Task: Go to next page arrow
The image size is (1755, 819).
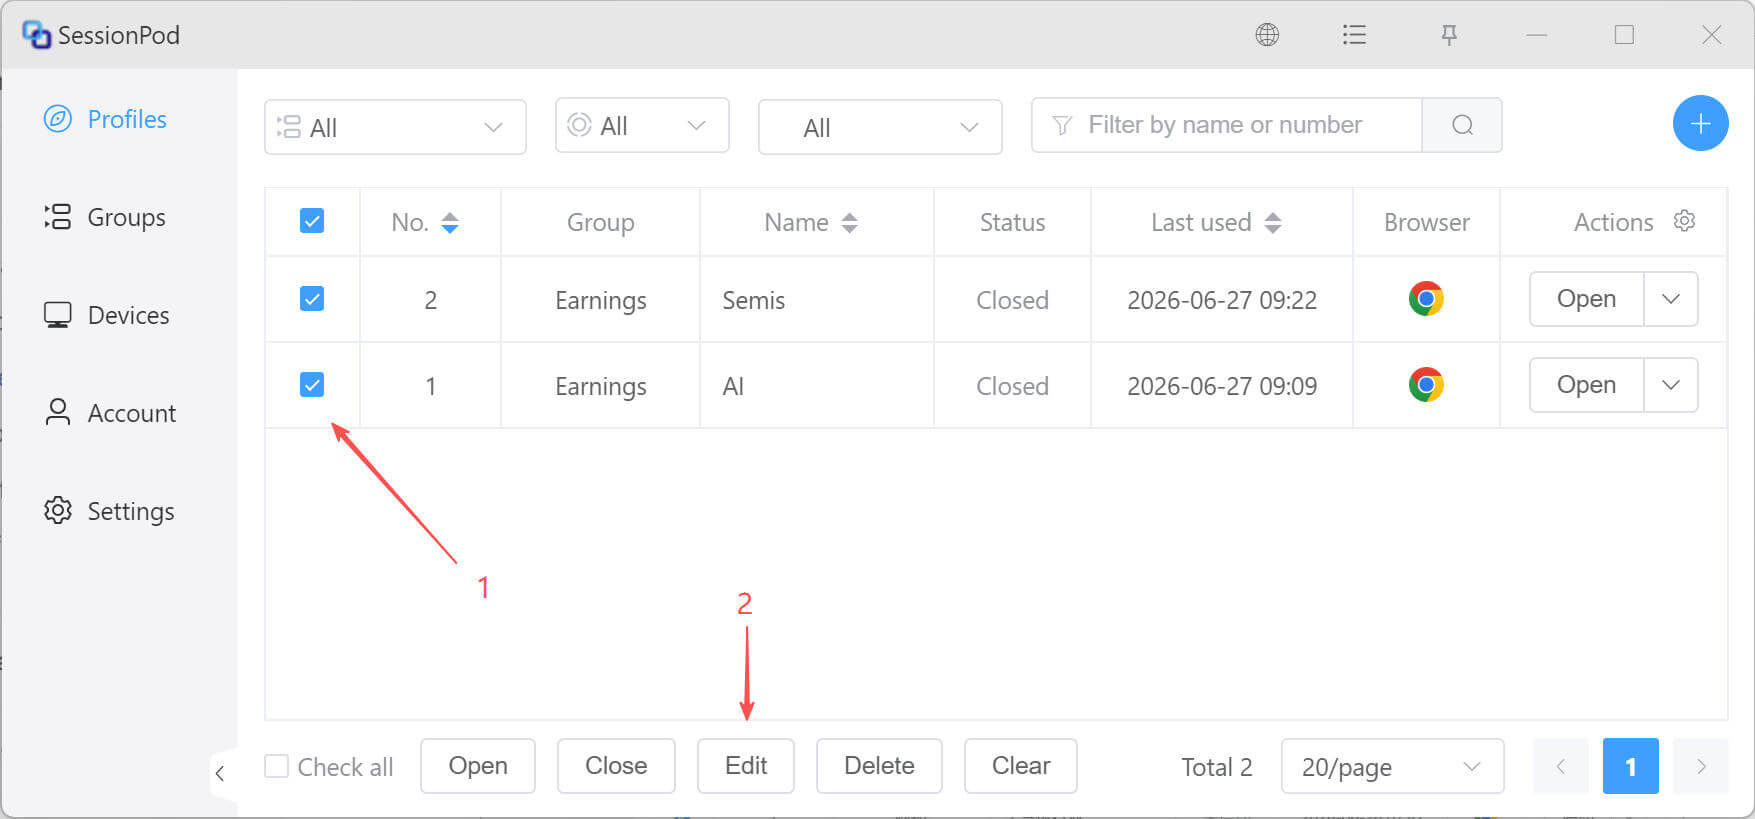Action: (x=1700, y=766)
